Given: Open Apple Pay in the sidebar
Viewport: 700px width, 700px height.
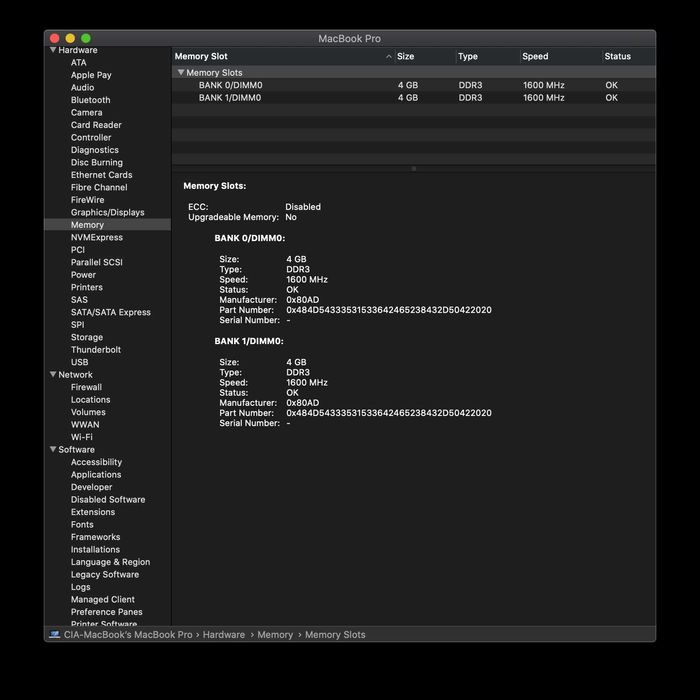Looking at the screenshot, I should [x=91, y=75].
